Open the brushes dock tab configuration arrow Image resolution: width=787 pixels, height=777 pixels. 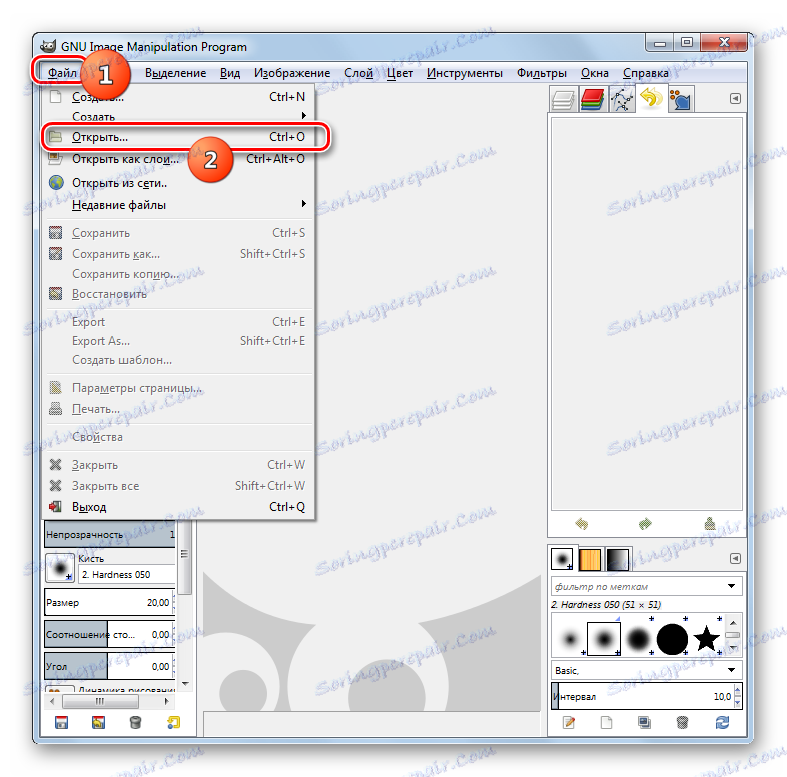pyautogui.click(x=735, y=558)
